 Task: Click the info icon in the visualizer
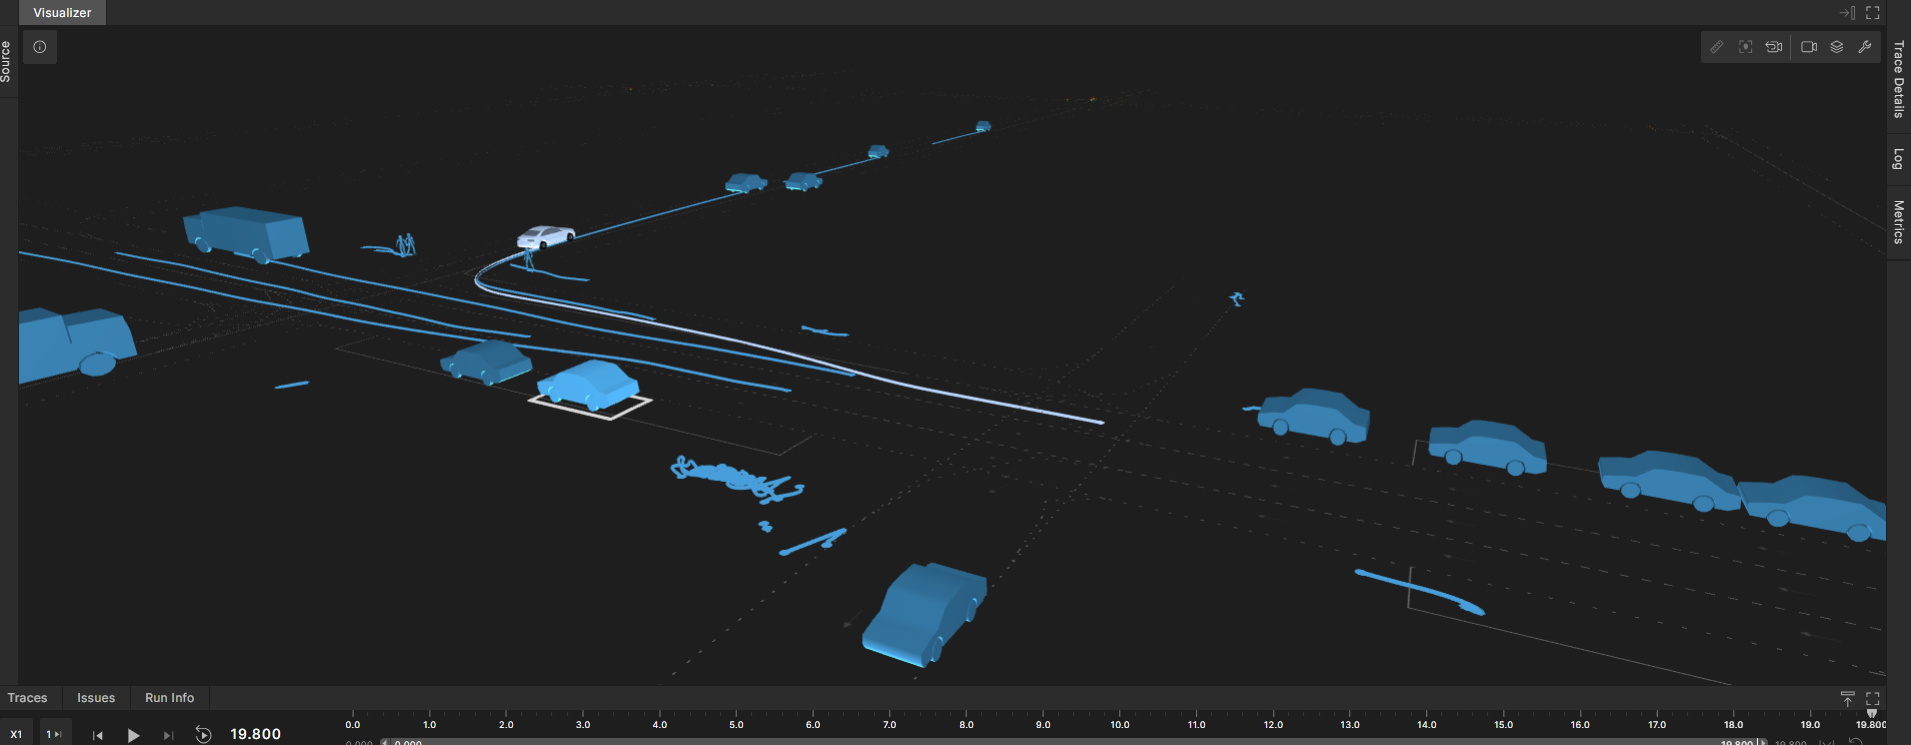pyautogui.click(x=40, y=47)
